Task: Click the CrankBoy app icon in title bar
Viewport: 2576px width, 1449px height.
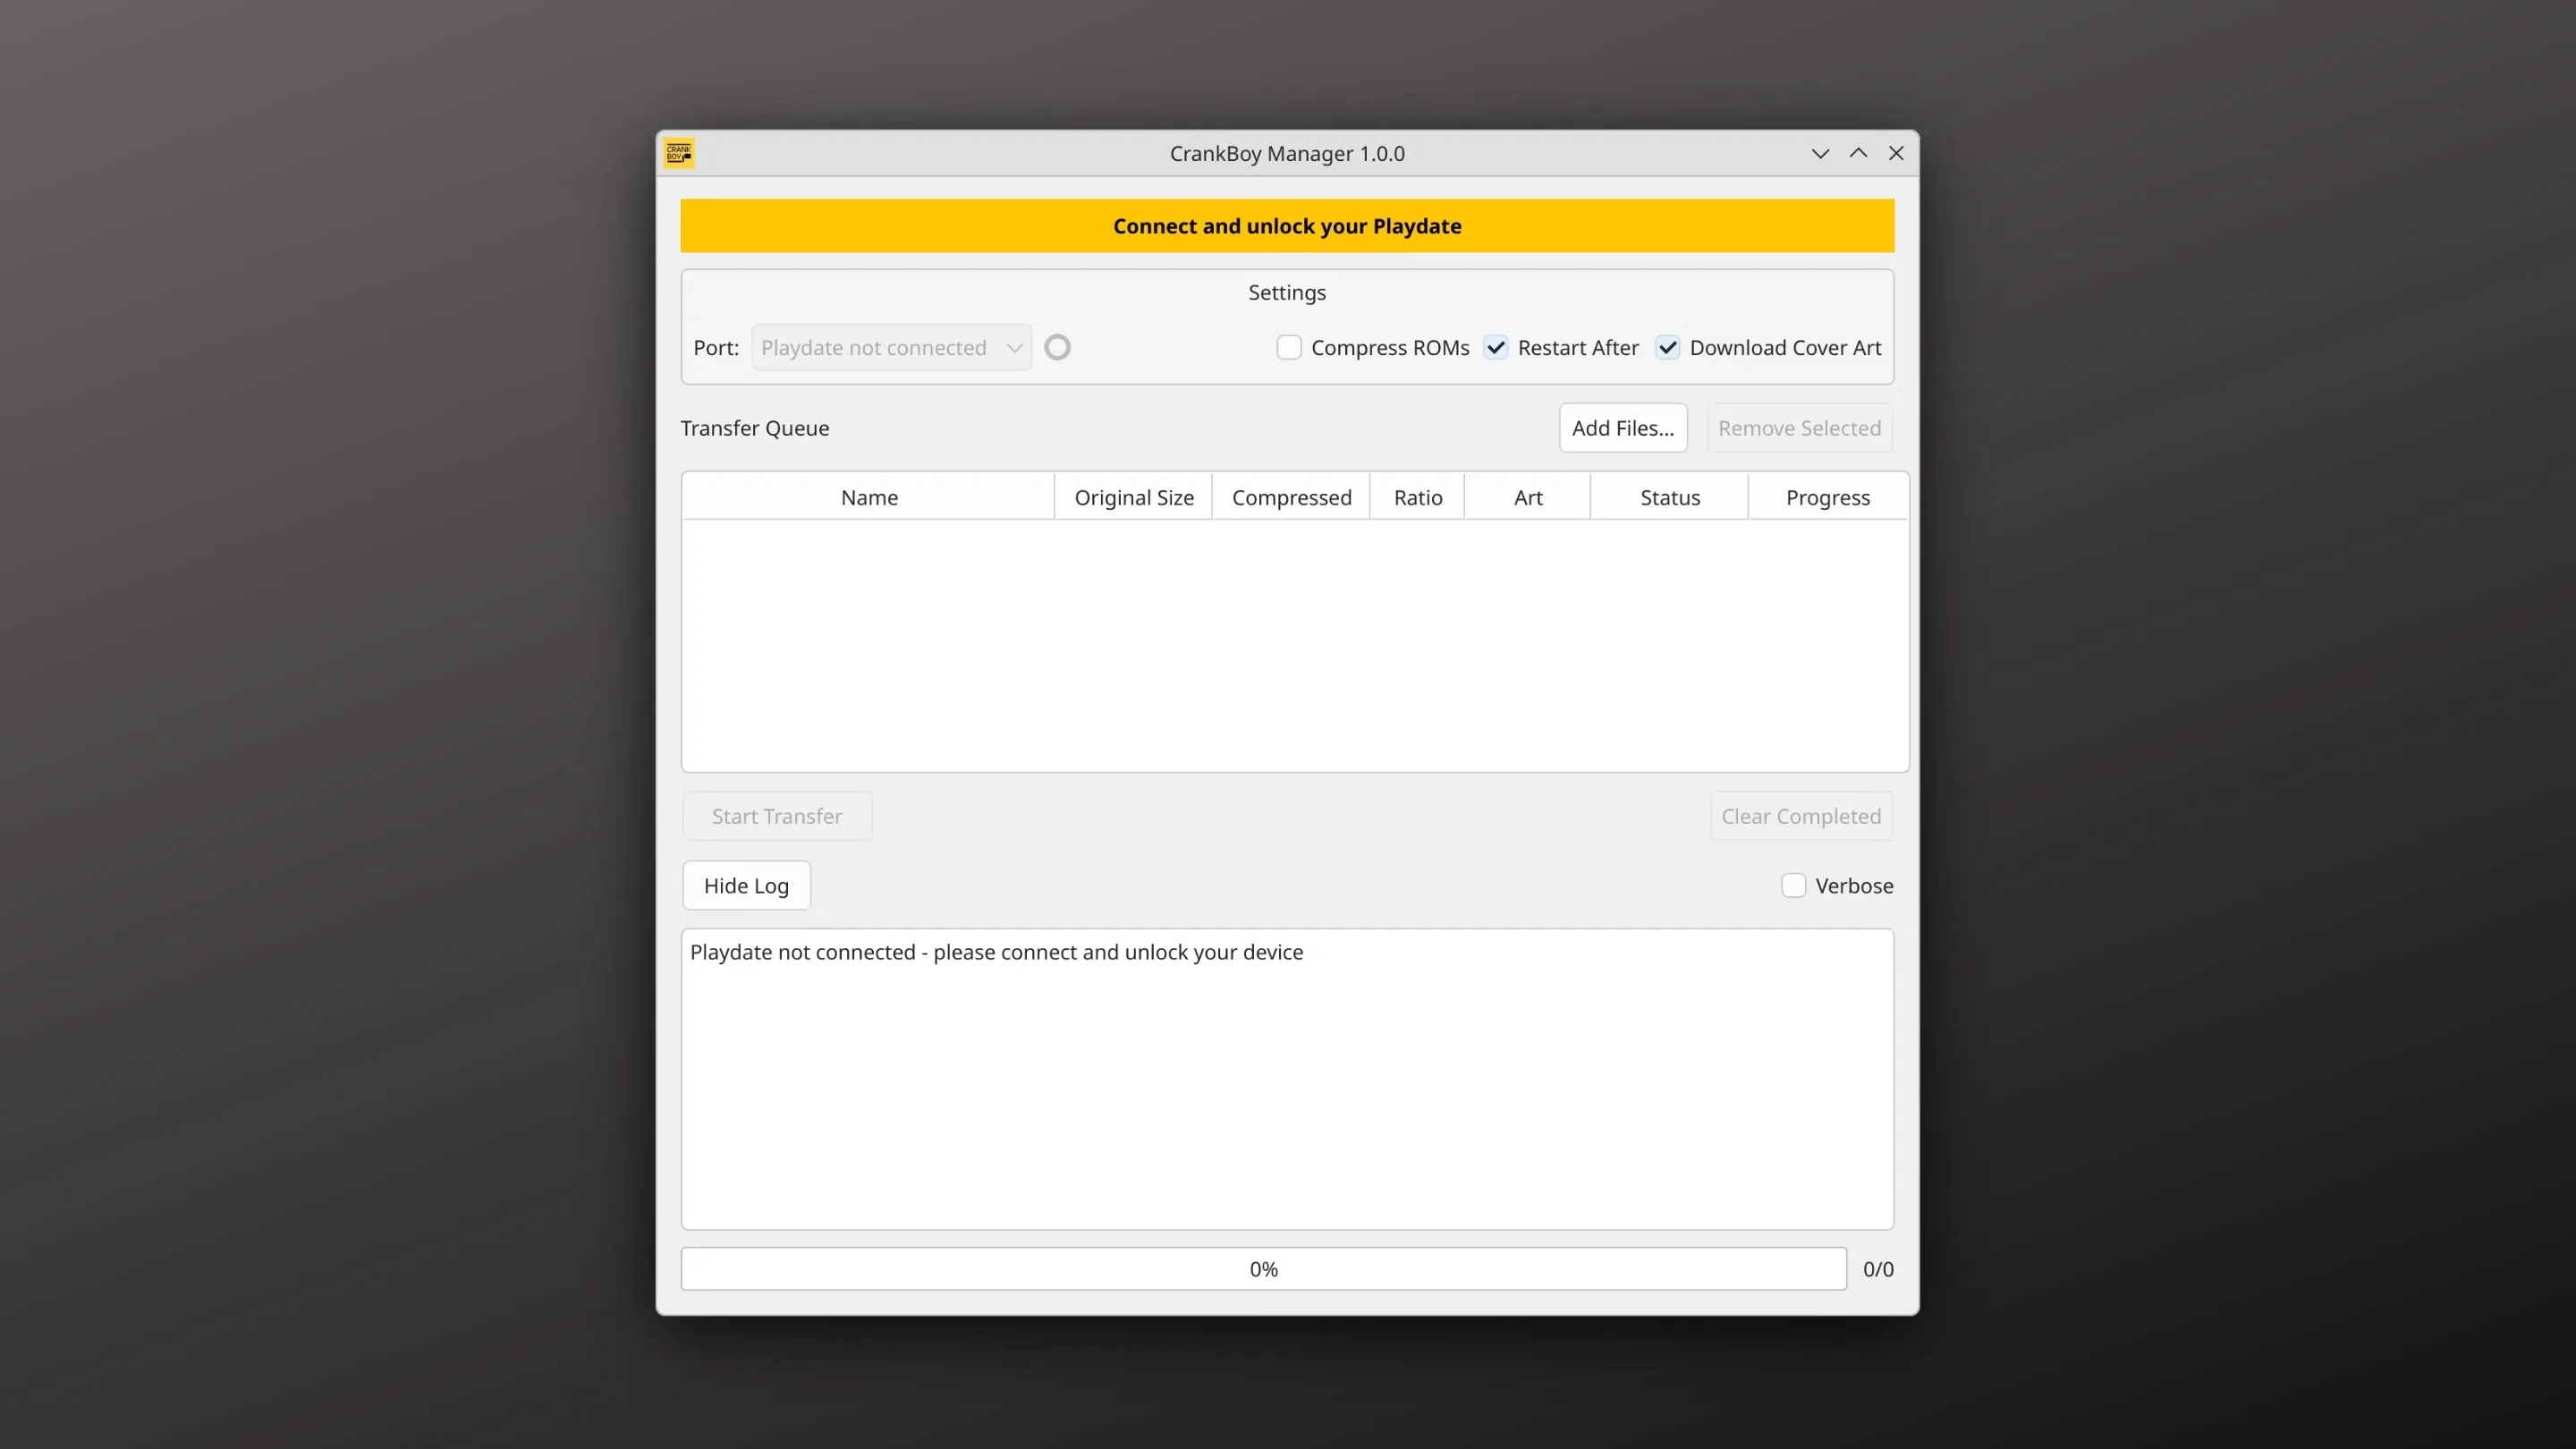Action: point(679,153)
